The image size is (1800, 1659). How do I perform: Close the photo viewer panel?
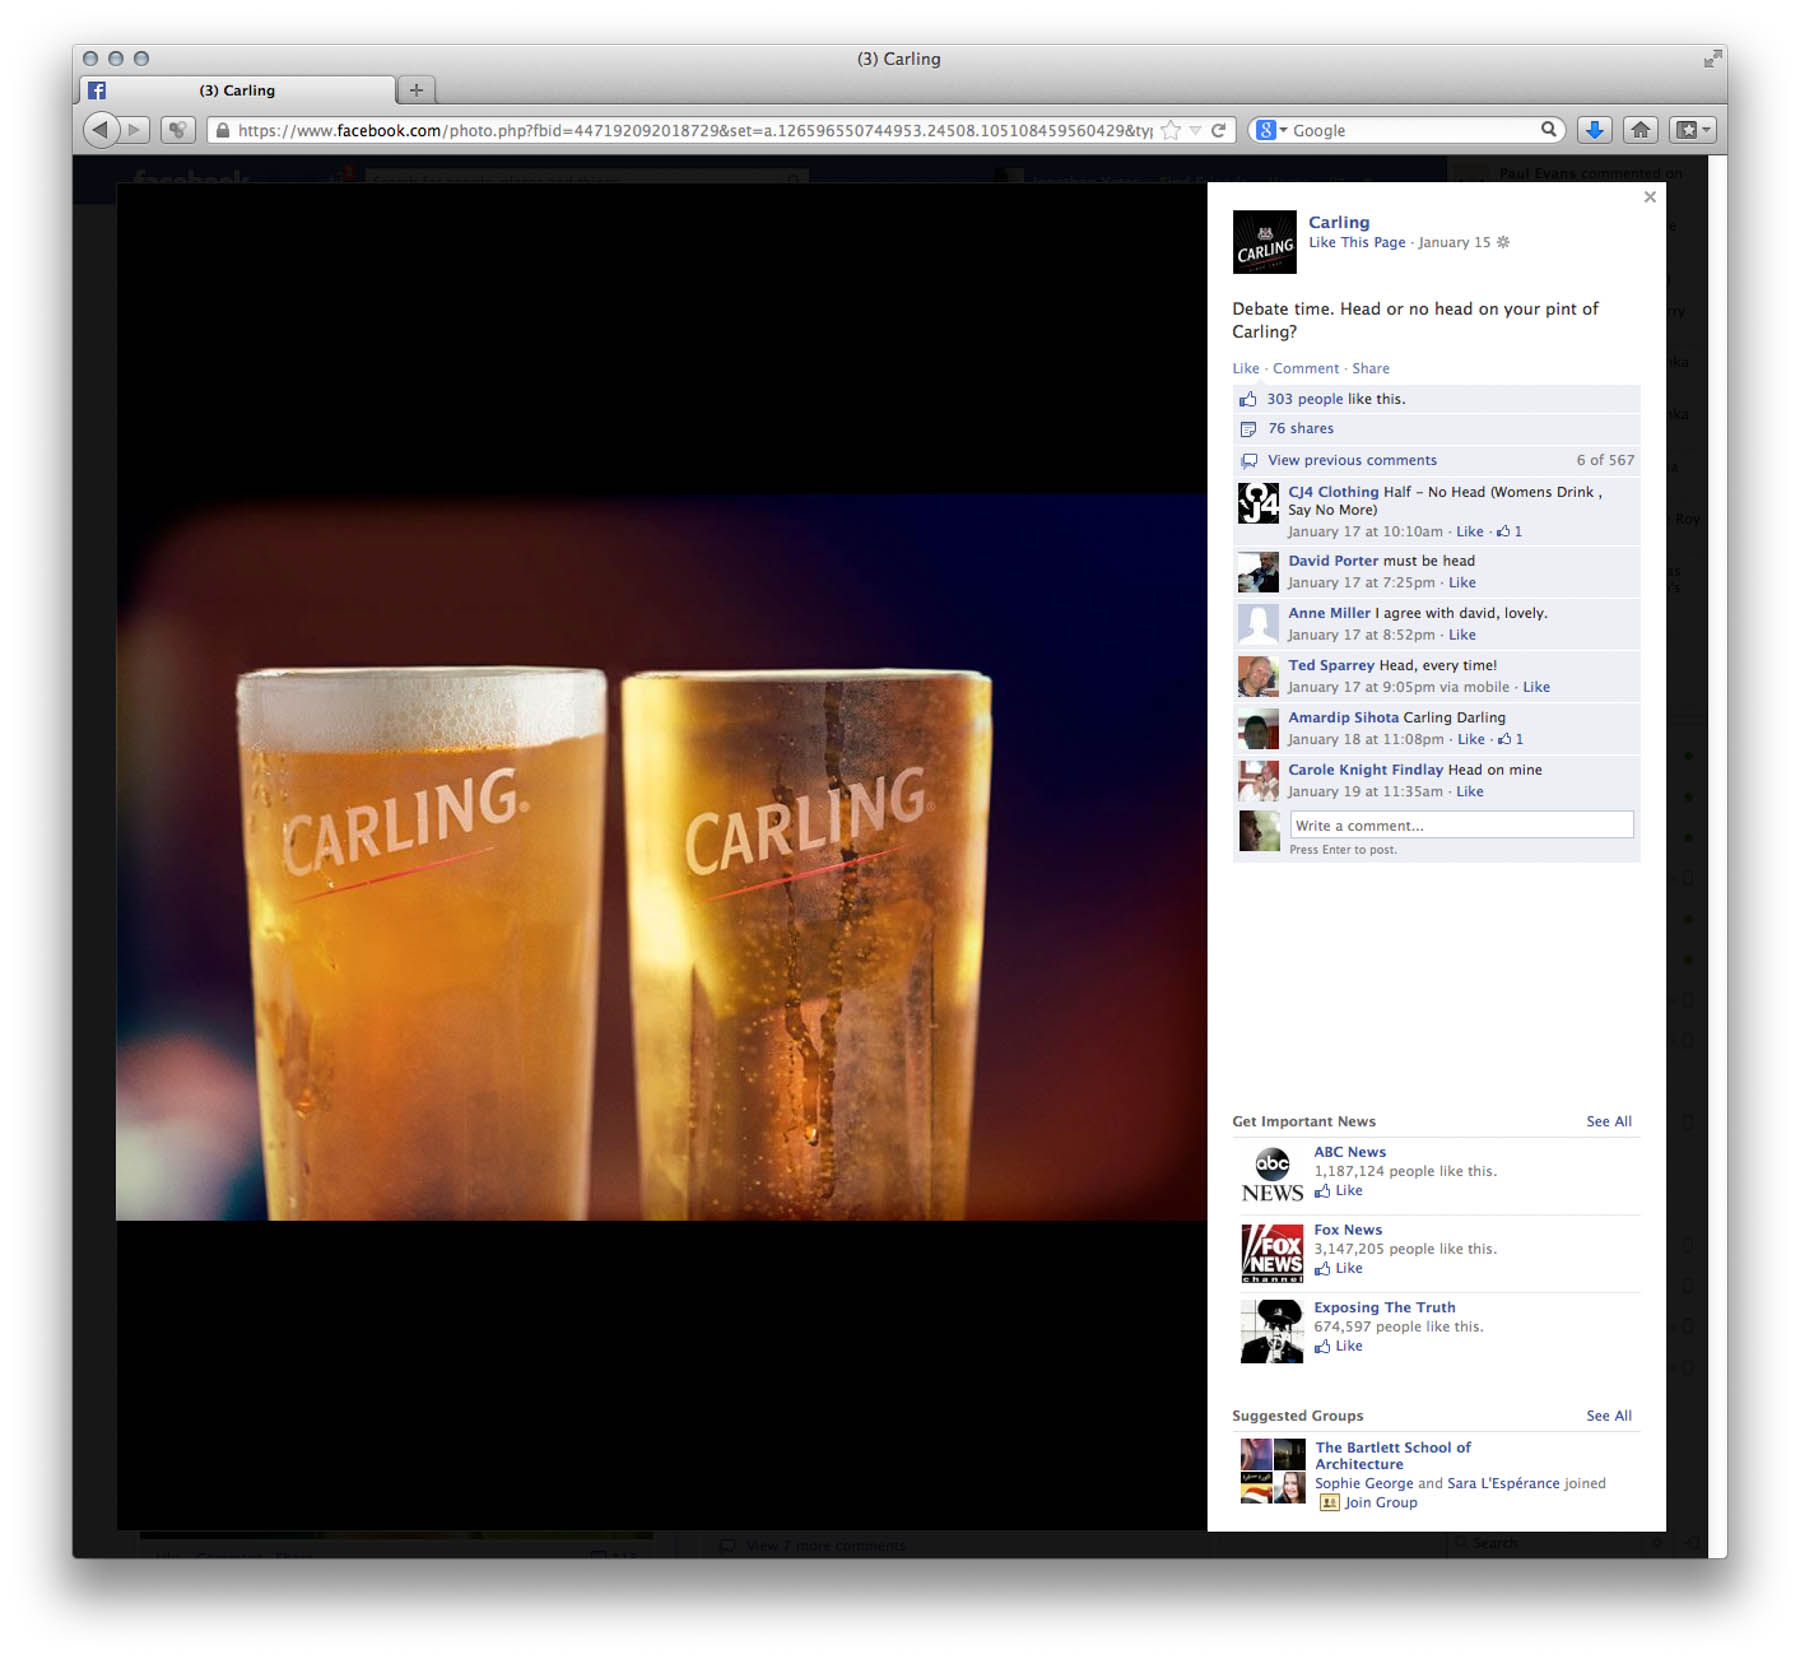(1650, 197)
